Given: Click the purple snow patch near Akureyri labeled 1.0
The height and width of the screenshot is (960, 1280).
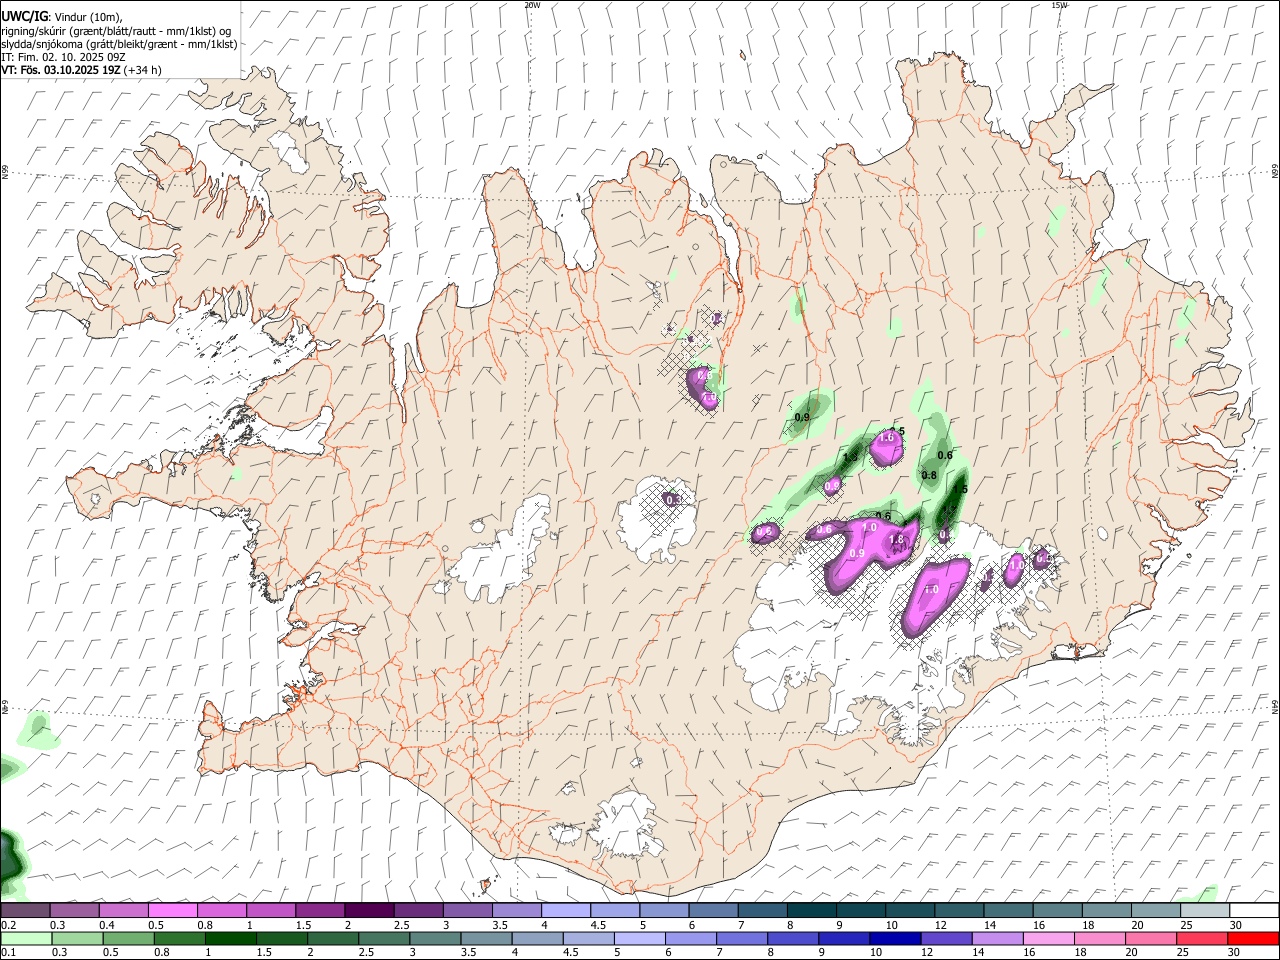Looking at the screenshot, I should pos(702,388).
